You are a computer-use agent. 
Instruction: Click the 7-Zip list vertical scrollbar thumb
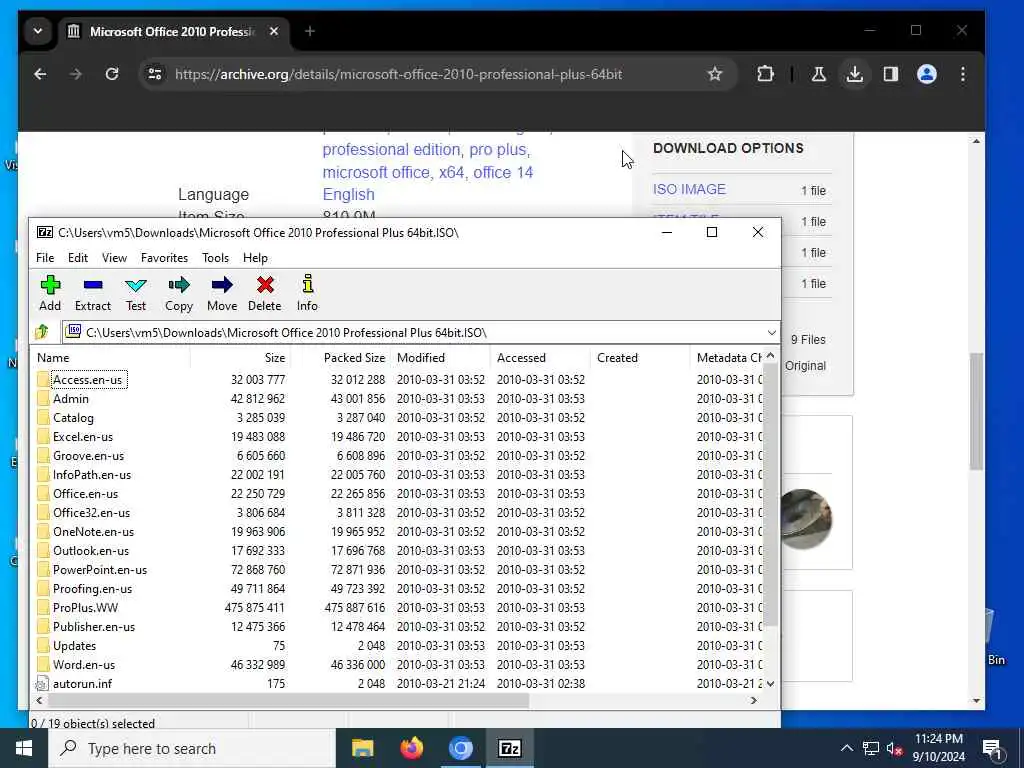pos(770,494)
